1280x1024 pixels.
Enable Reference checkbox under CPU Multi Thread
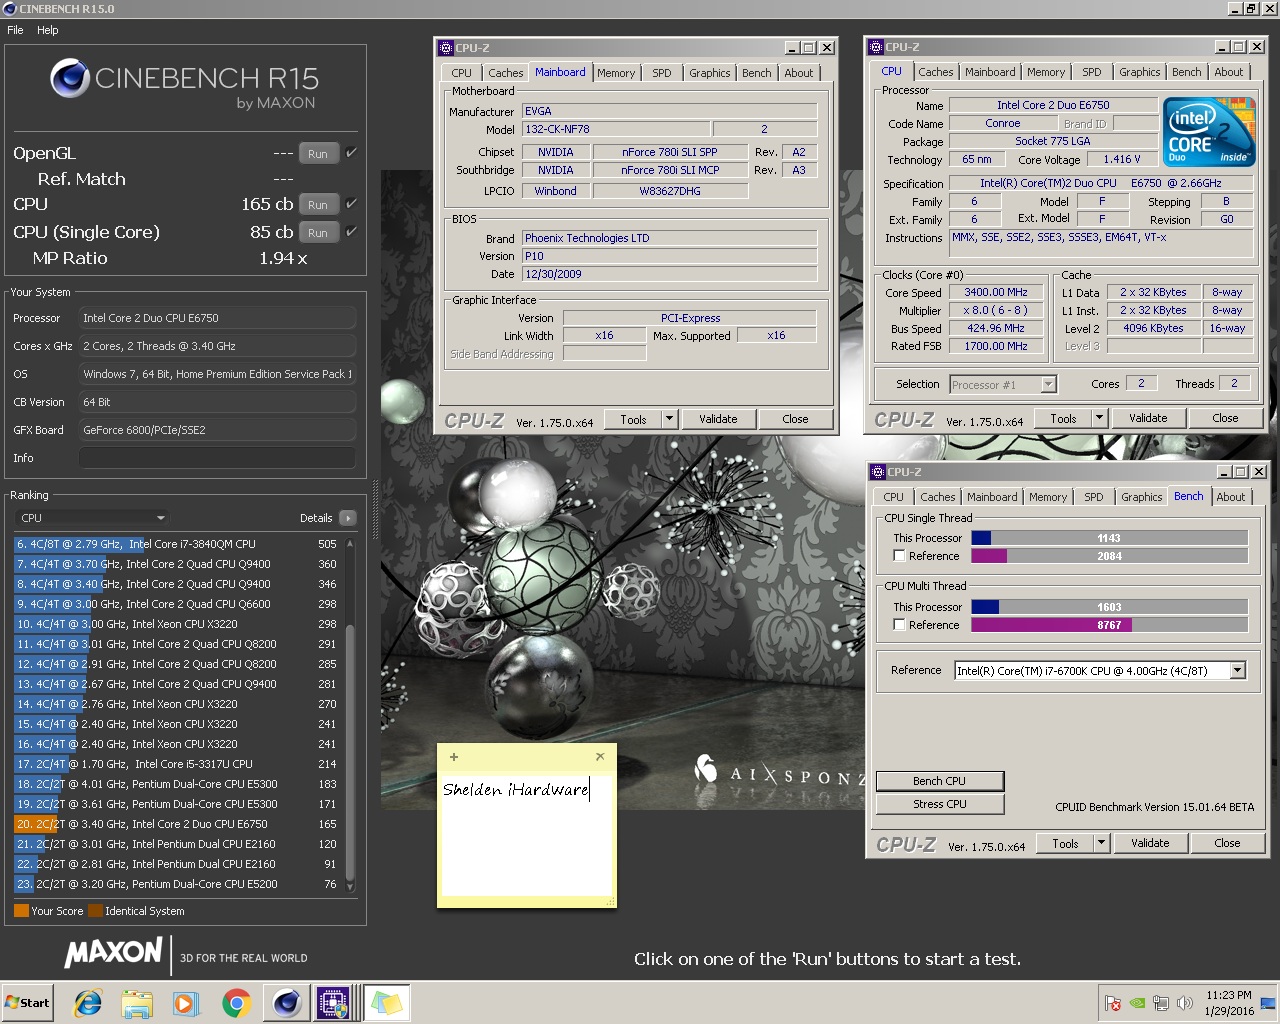pyautogui.click(x=900, y=625)
